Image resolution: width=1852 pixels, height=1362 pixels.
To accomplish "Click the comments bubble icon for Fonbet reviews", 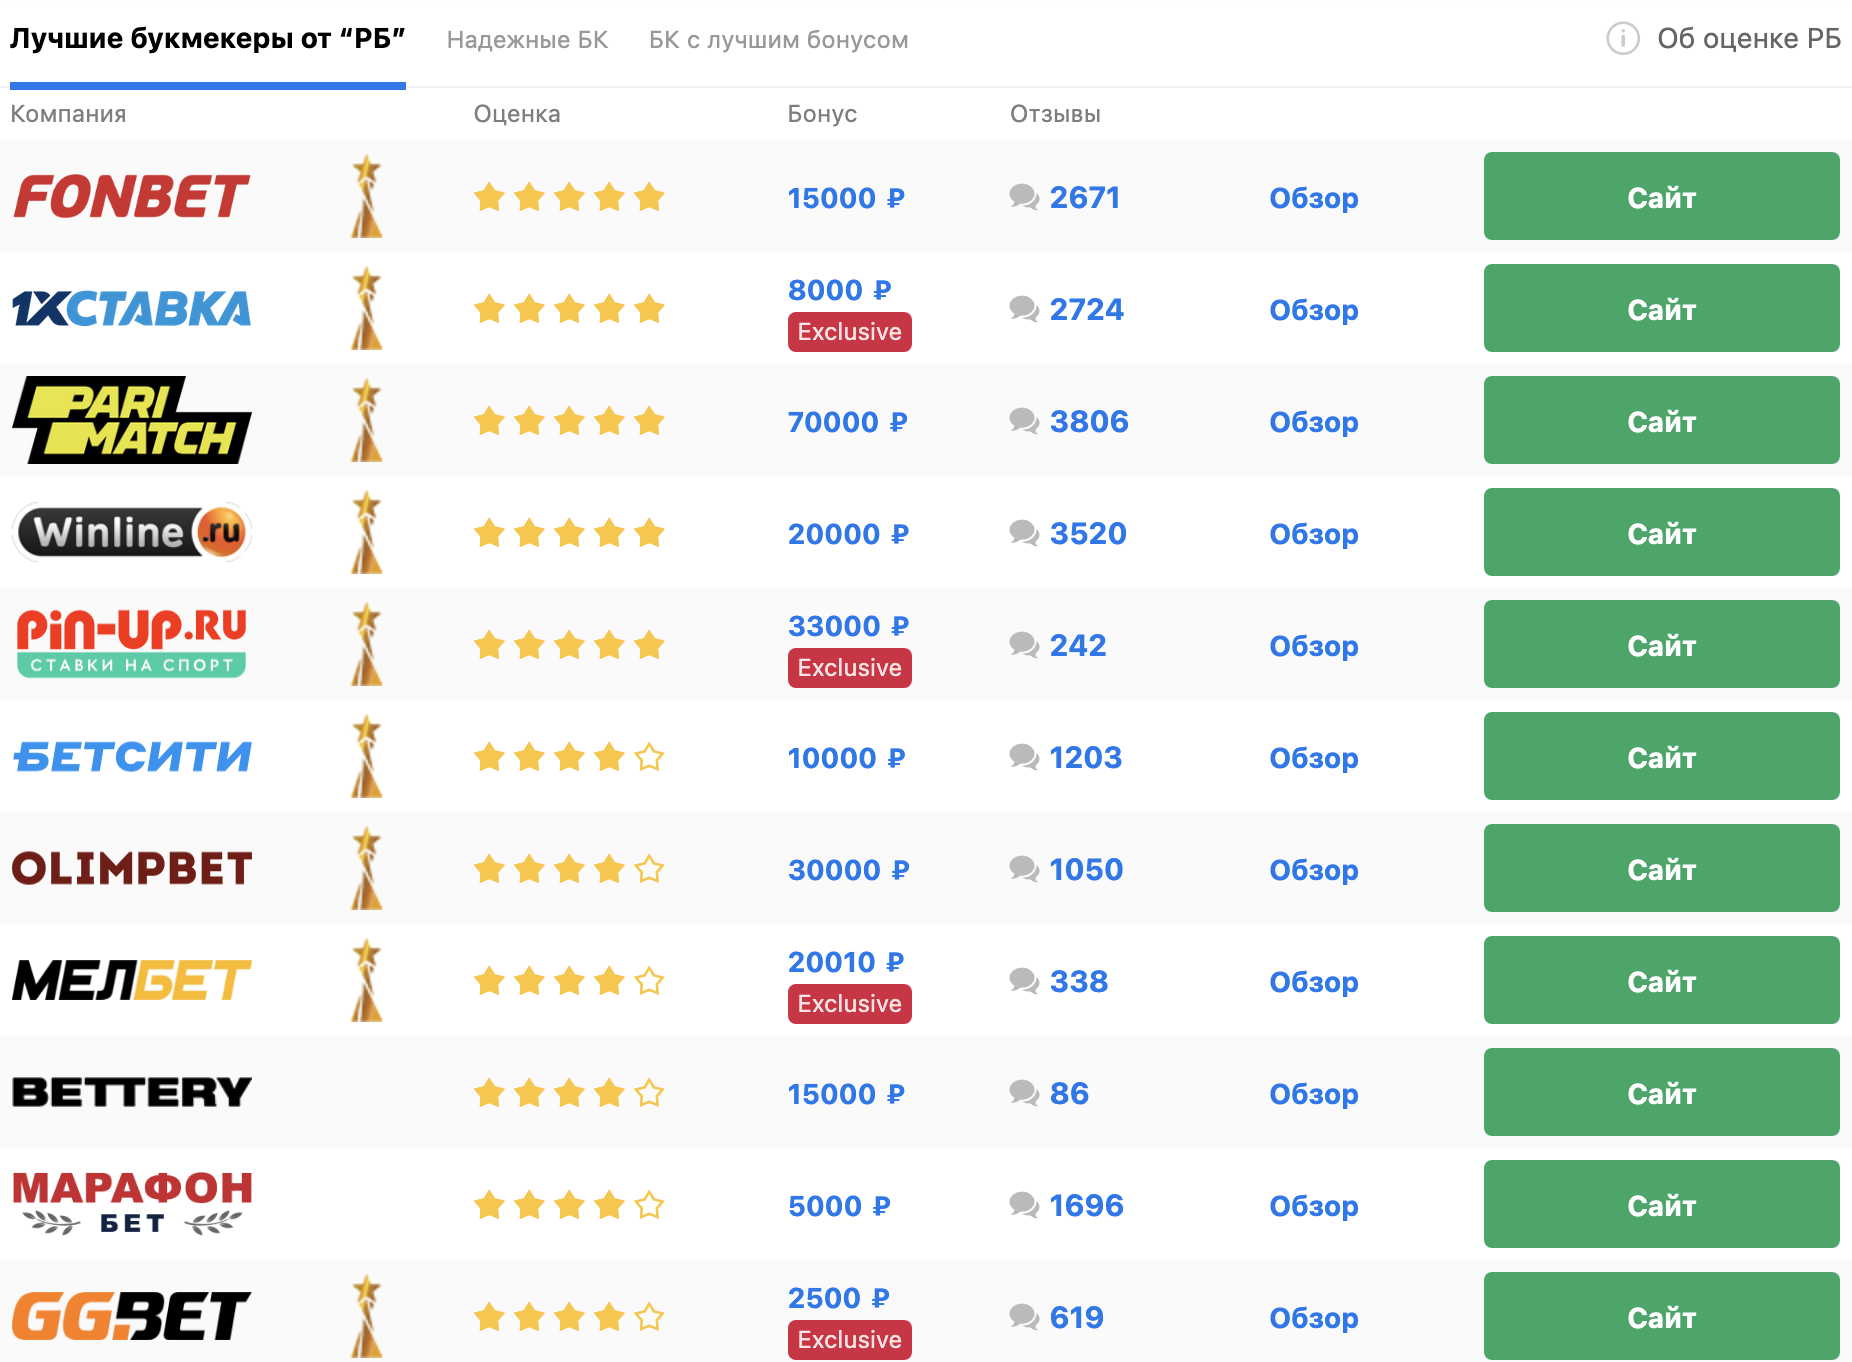I will tap(1024, 197).
